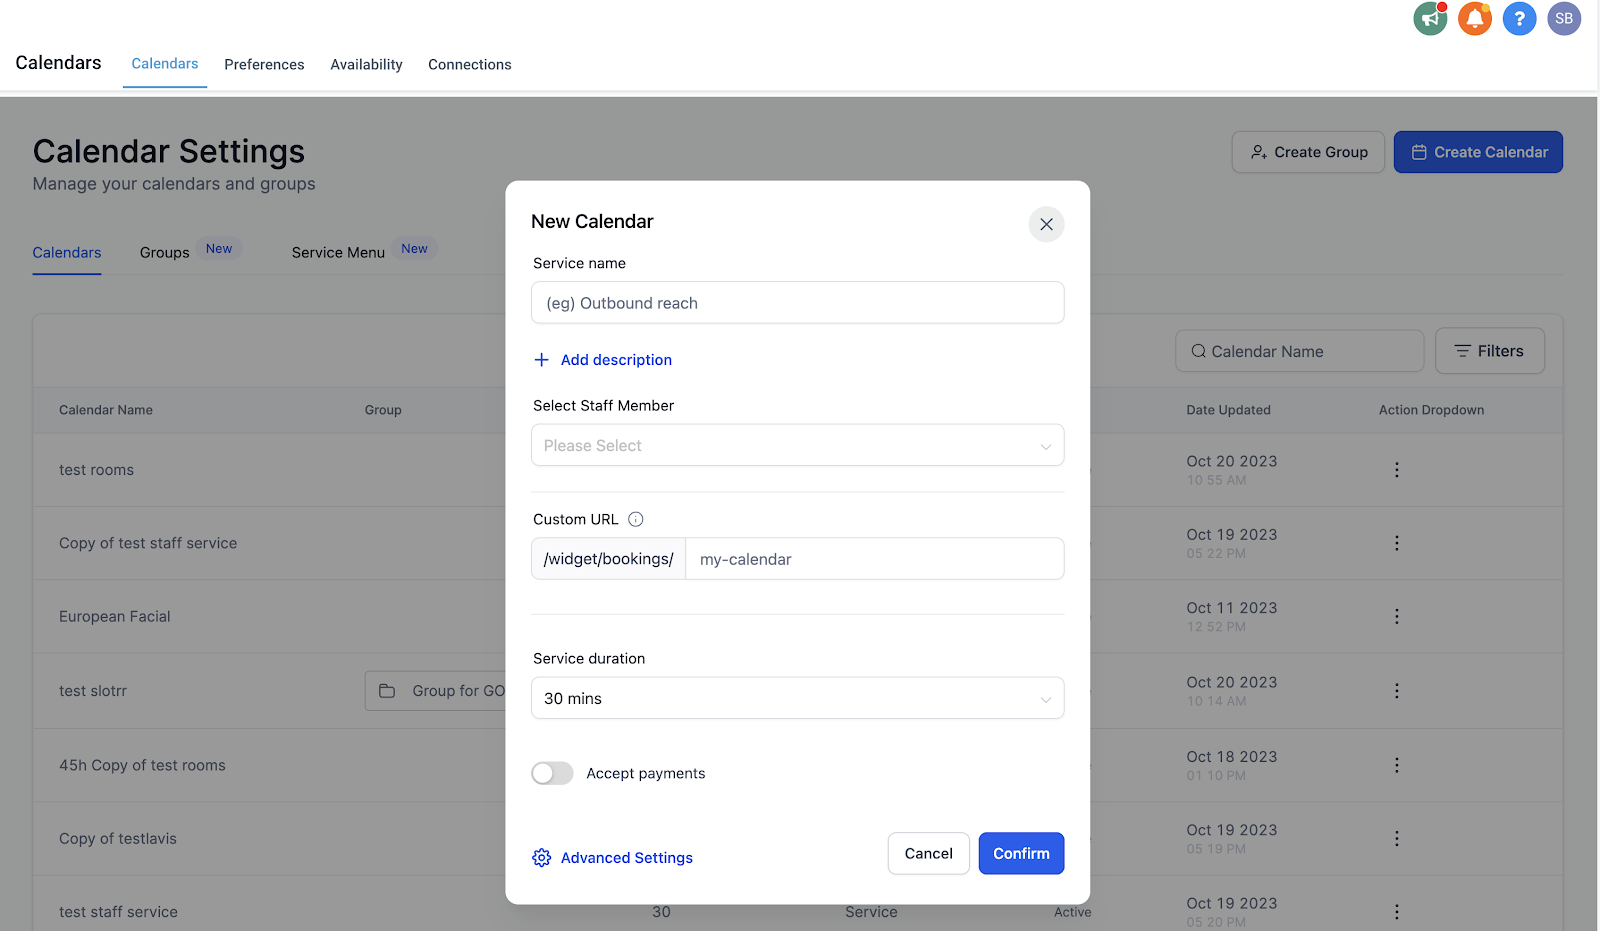The width and height of the screenshot is (1600, 931).
Task: Click the blue help question mark icon
Action: click(x=1519, y=18)
